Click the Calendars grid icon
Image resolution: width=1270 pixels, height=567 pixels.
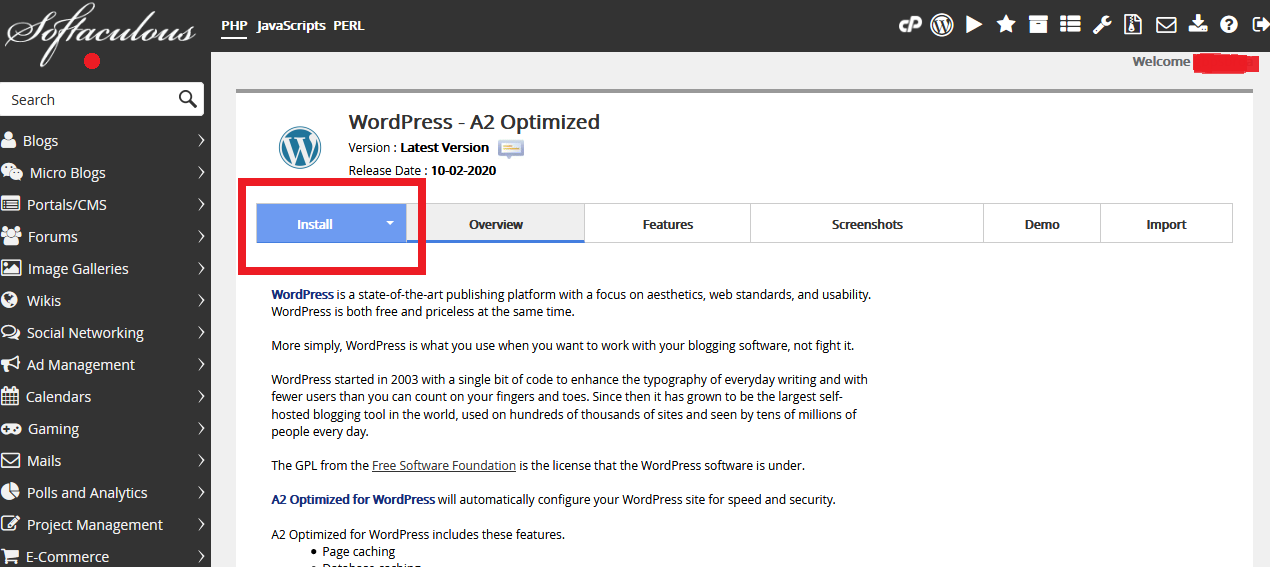click(10, 396)
